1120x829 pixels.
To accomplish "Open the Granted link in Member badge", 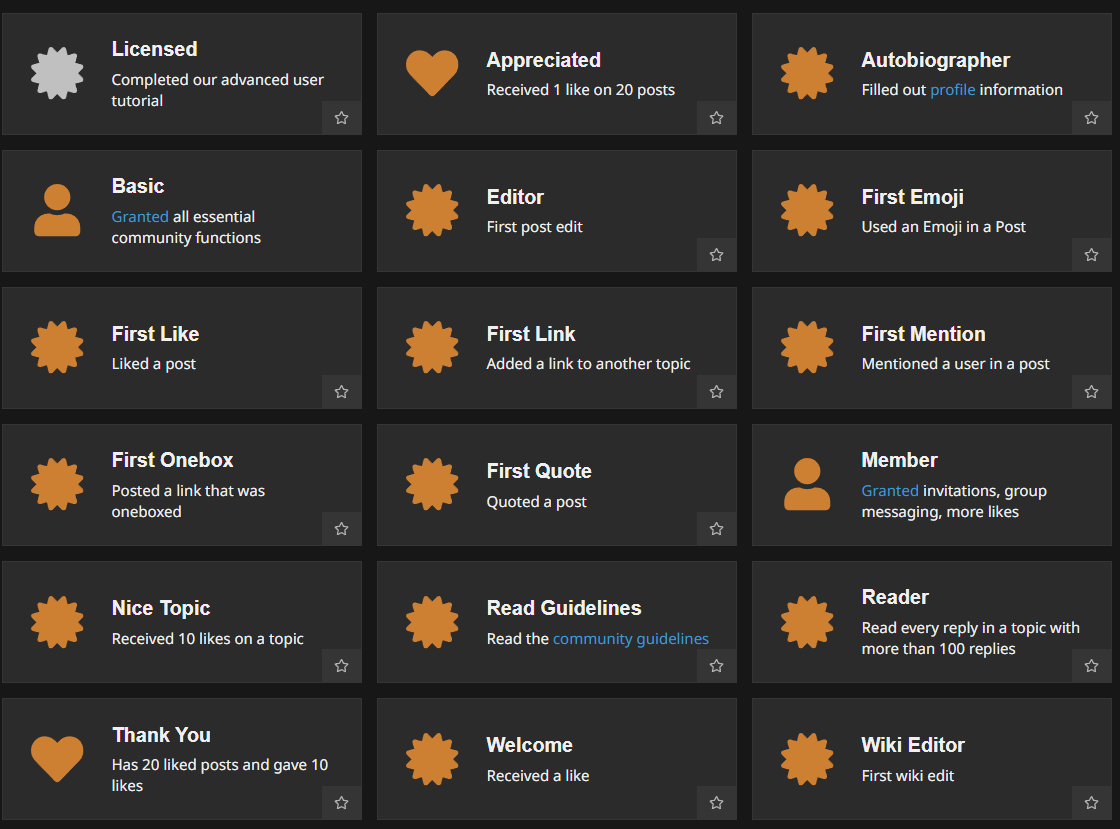I will [x=890, y=491].
